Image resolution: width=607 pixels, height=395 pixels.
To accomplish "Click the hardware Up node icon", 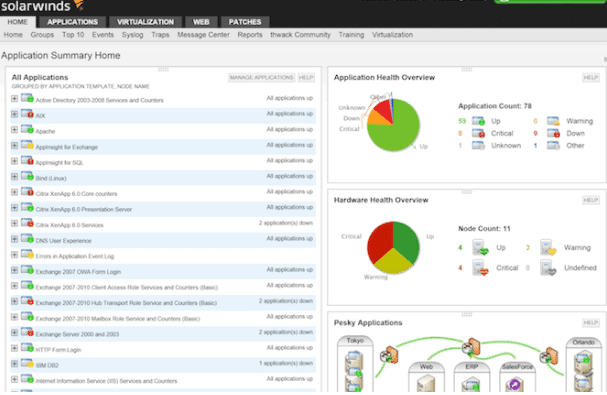I will tap(480, 247).
